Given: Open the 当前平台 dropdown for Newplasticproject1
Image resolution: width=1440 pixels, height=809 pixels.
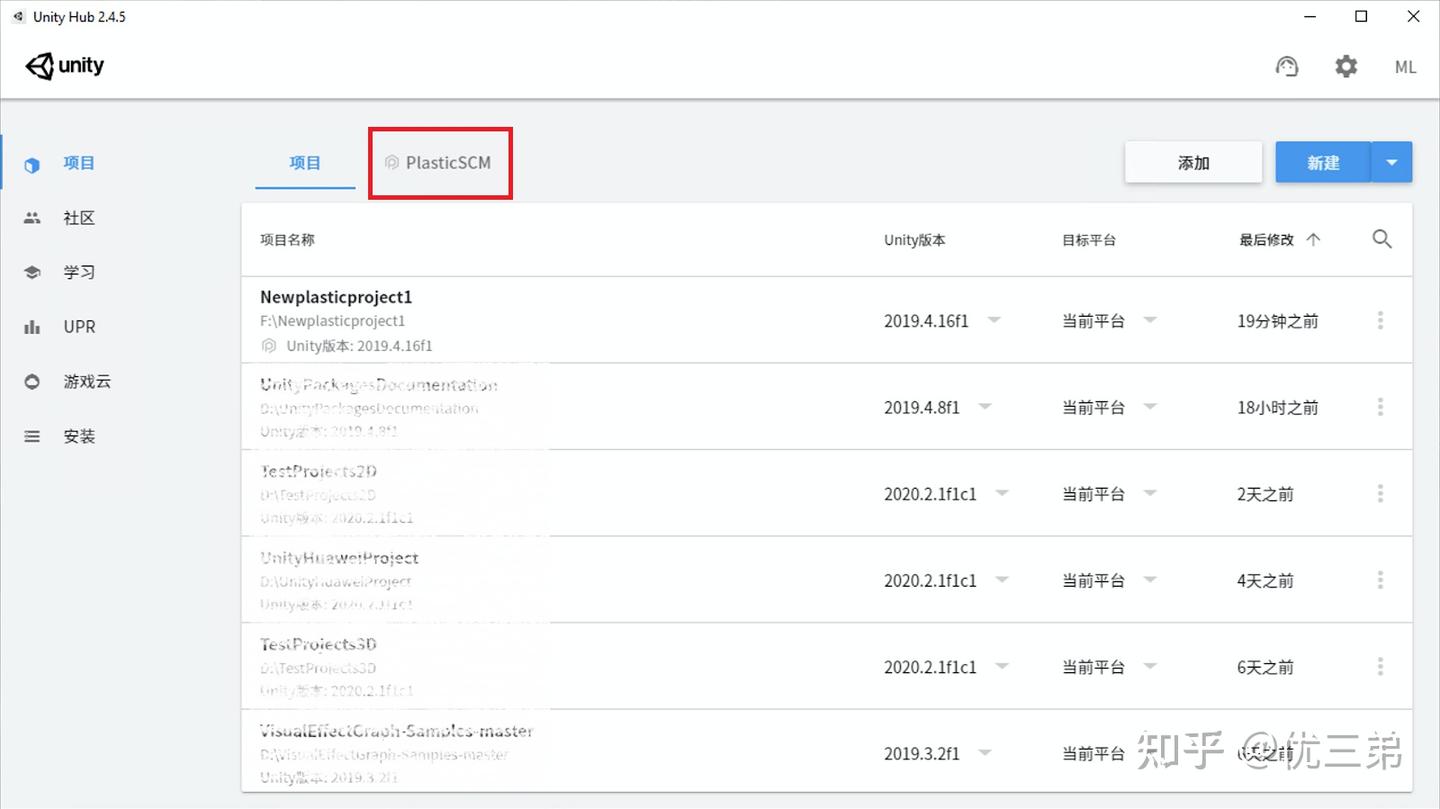Looking at the screenshot, I should pyautogui.click(x=1150, y=320).
